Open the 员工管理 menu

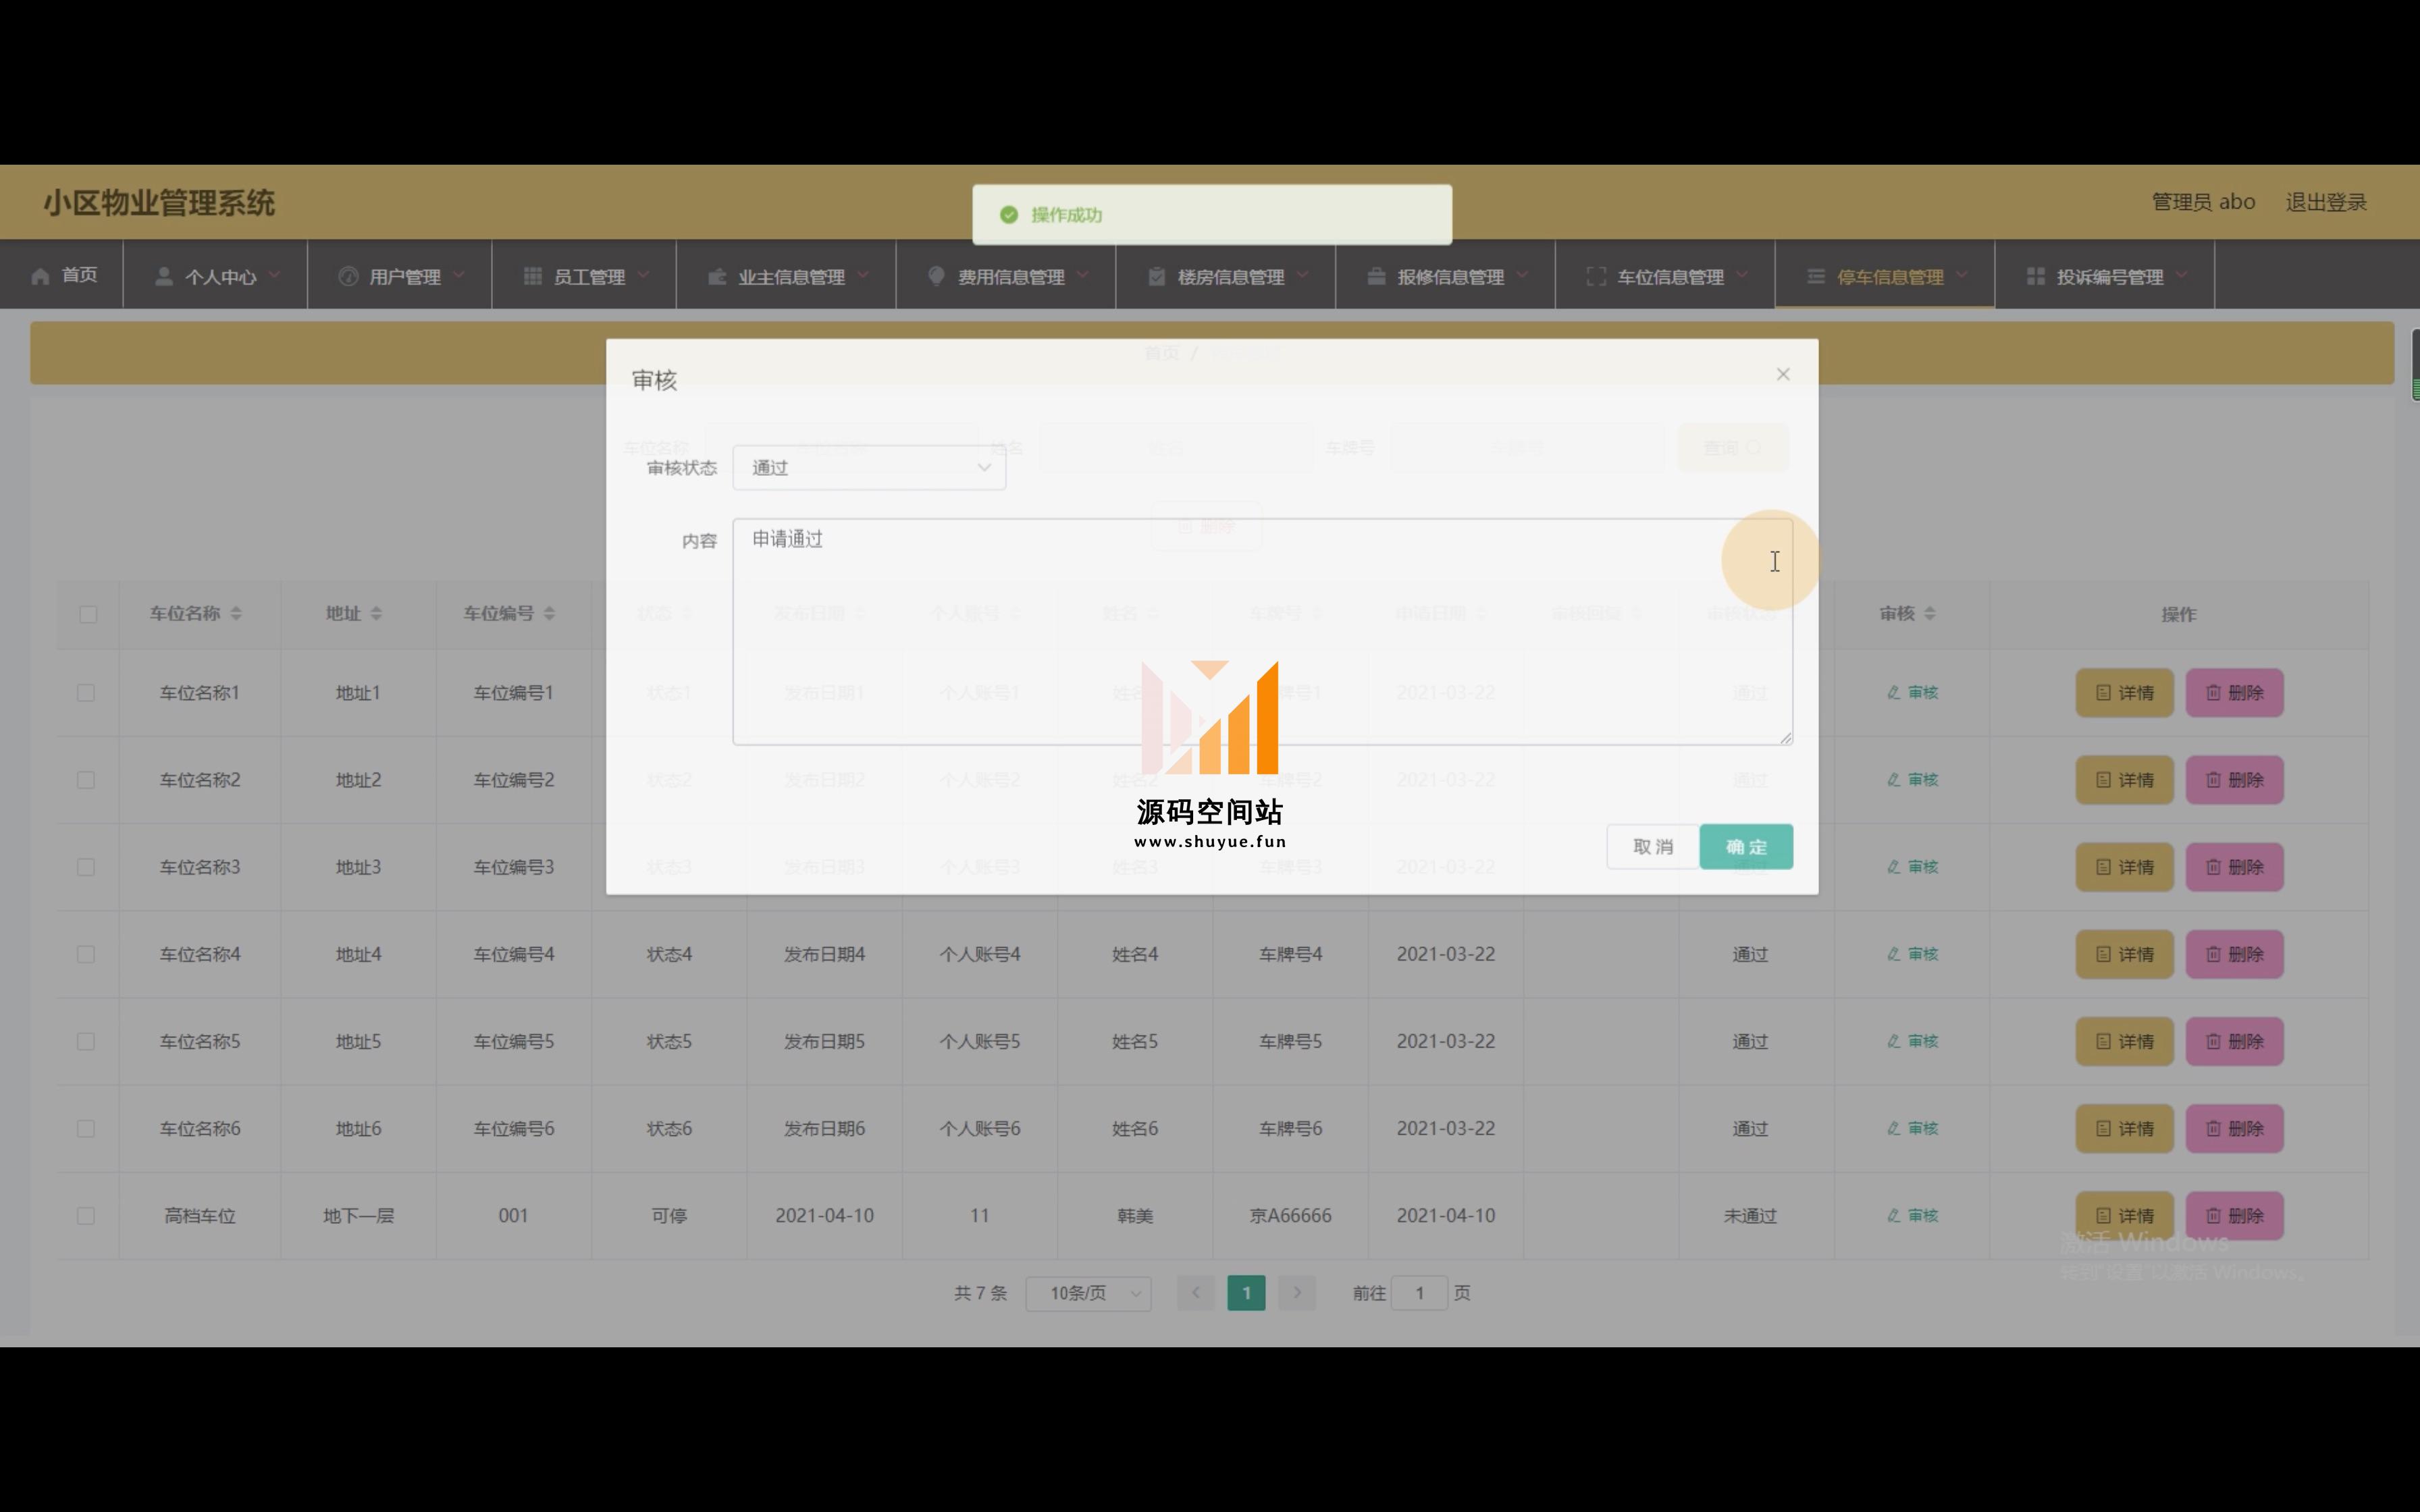tap(585, 276)
